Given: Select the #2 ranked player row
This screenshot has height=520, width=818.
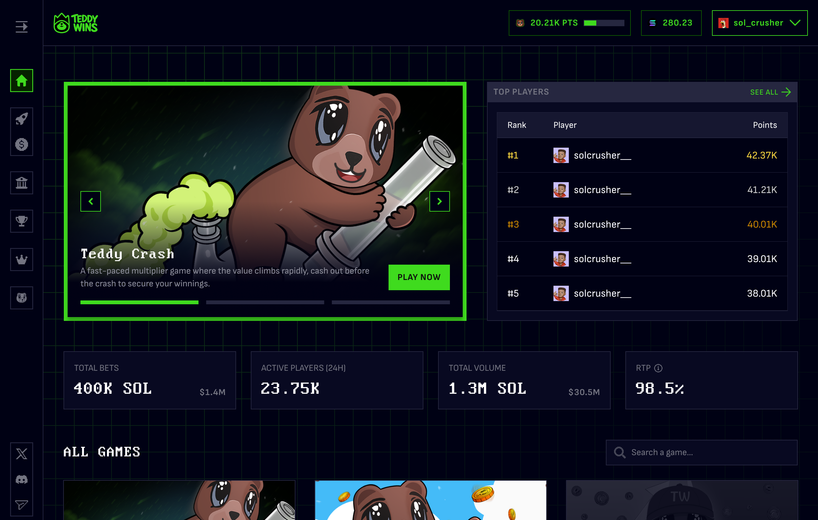Looking at the screenshot, I should click(x=642, y=190).
